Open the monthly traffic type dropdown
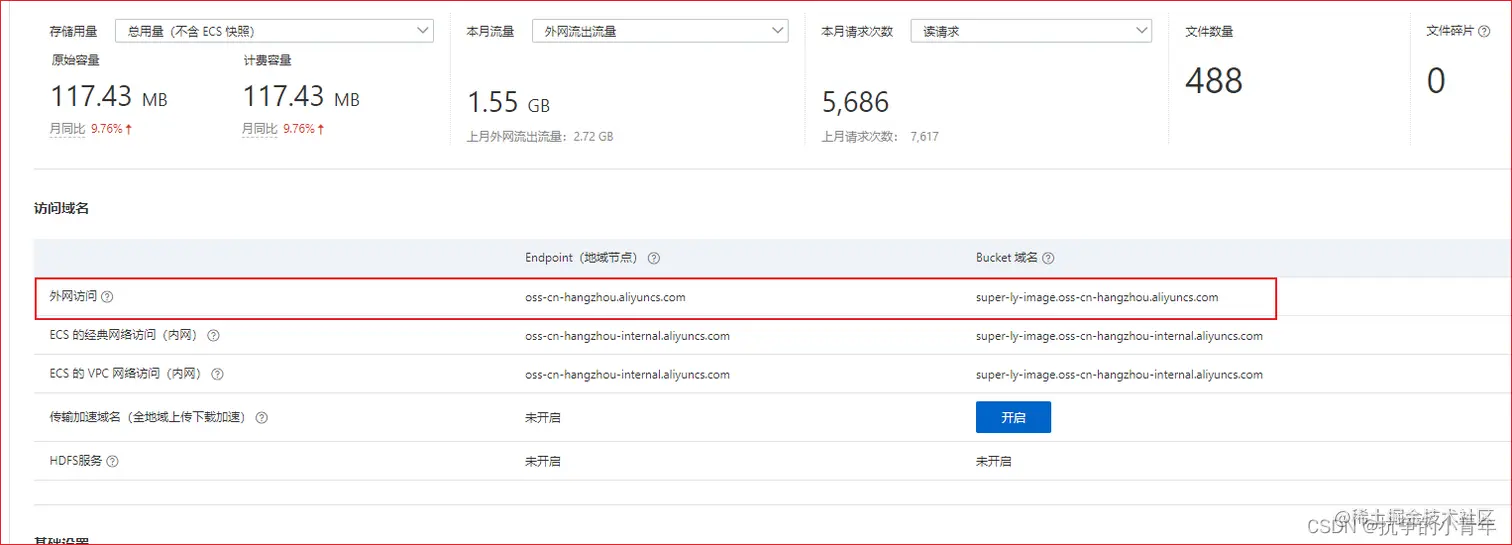The width and height of the screenshot is (1512, 545). (660, 31)
